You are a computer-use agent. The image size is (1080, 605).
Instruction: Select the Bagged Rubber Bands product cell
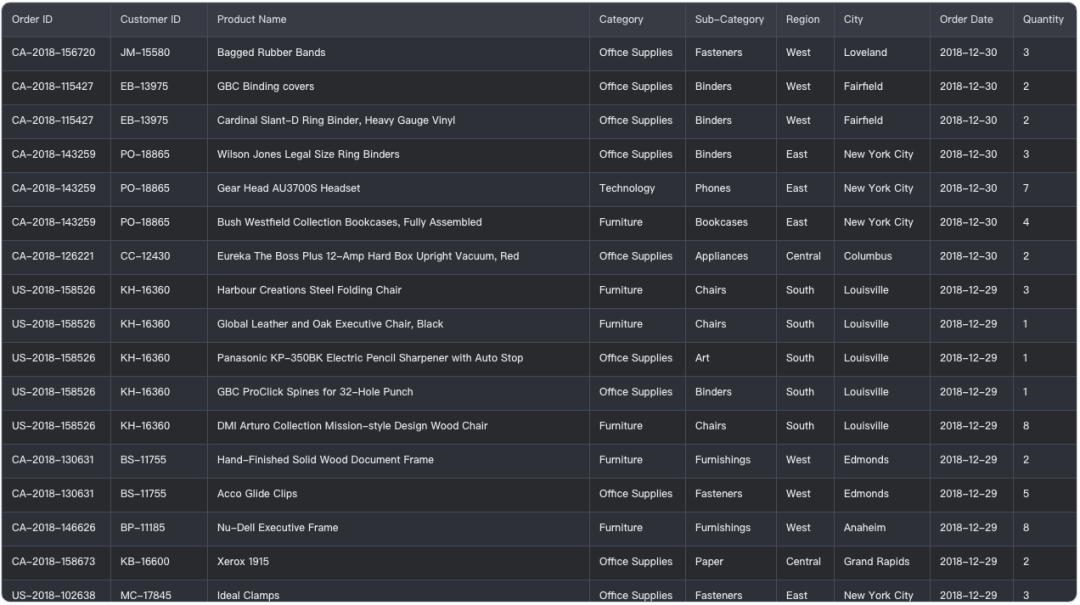[x=271, y=53]
